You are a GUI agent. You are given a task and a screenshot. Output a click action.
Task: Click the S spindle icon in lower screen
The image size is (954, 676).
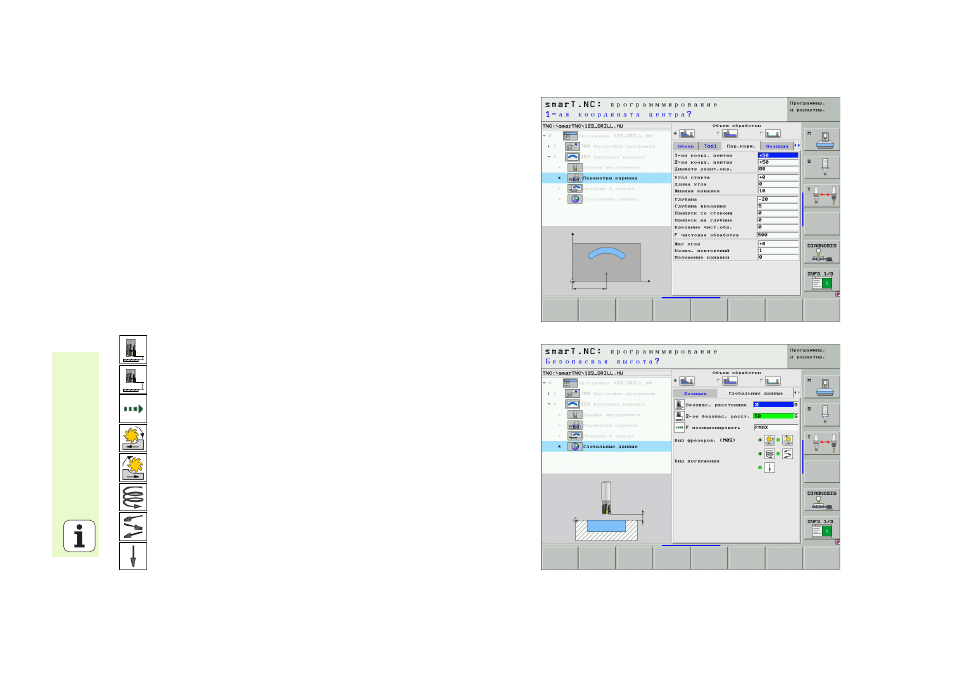(821, 414)
